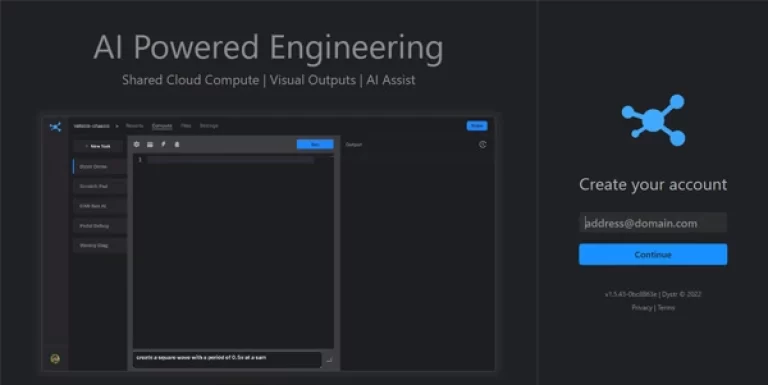
Task: Switch to the Compute tab
Action: tap(162, 126)
